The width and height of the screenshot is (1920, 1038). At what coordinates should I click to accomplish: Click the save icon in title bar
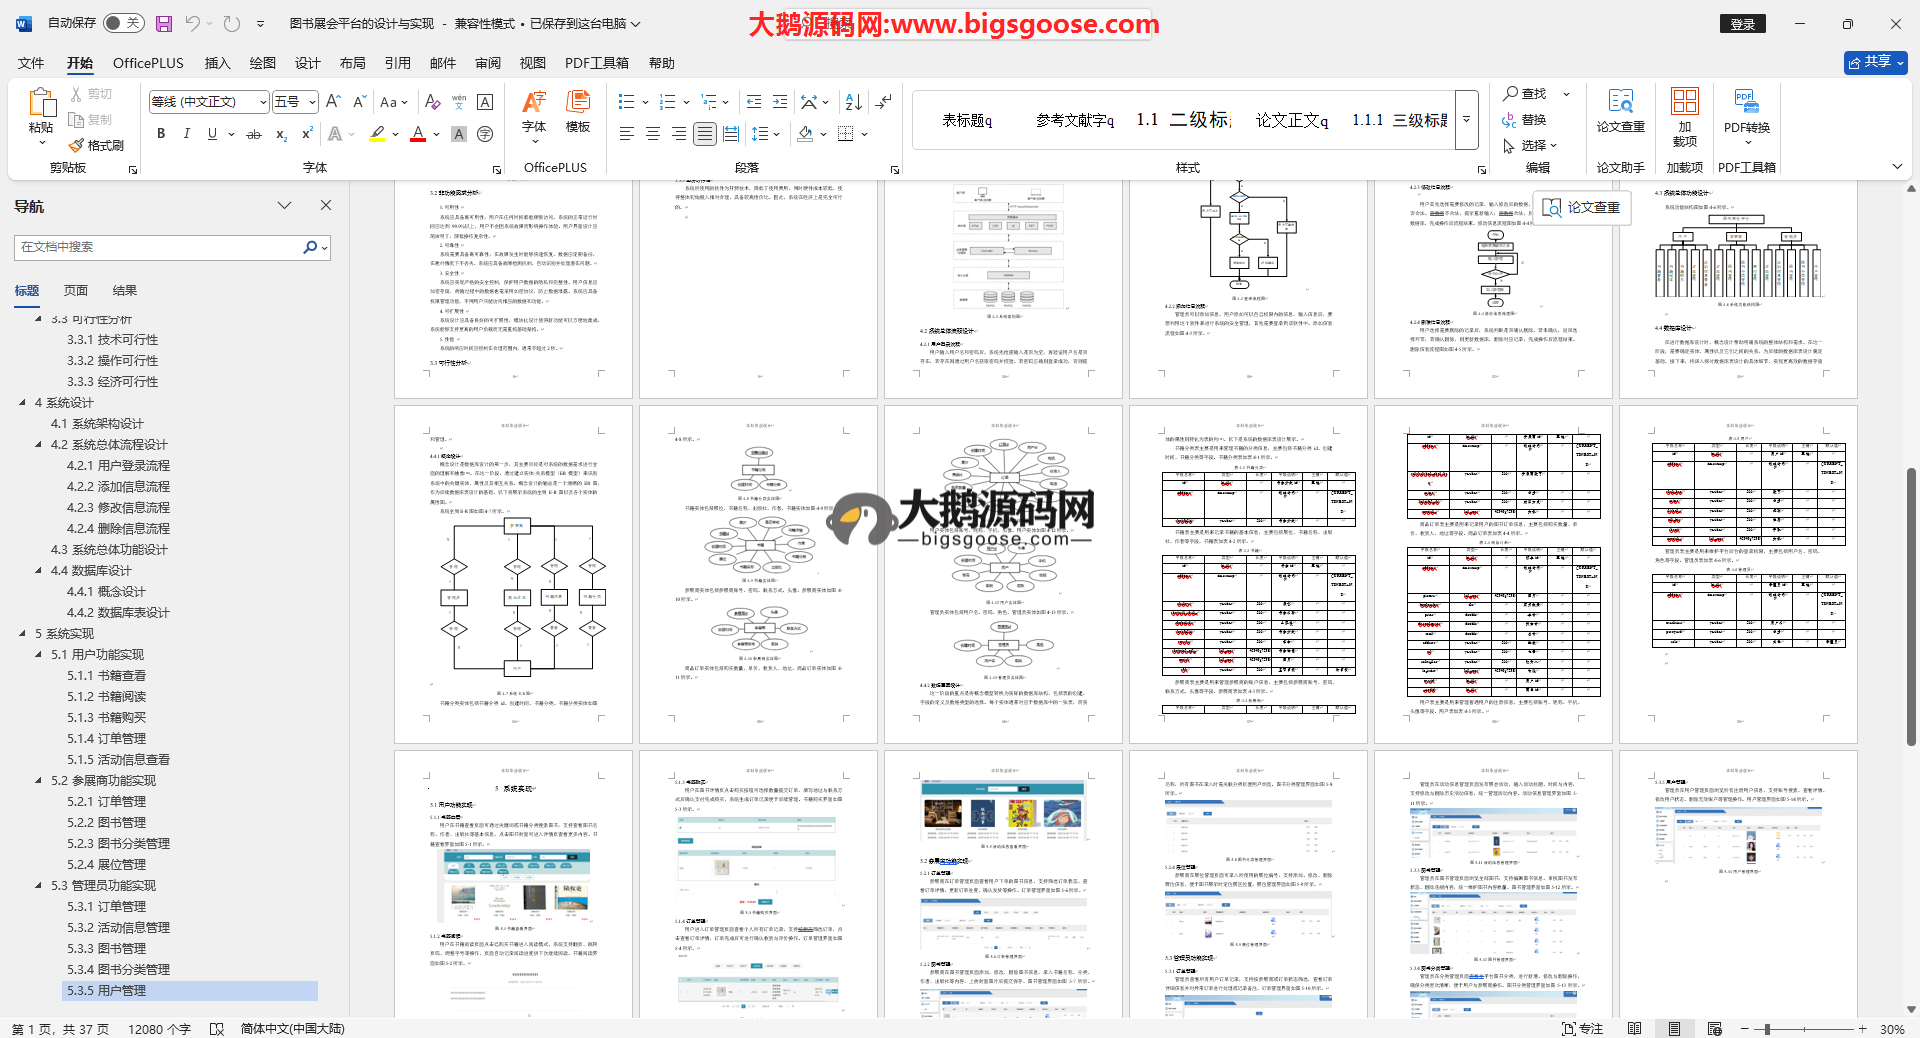click(x=164, y=23)
